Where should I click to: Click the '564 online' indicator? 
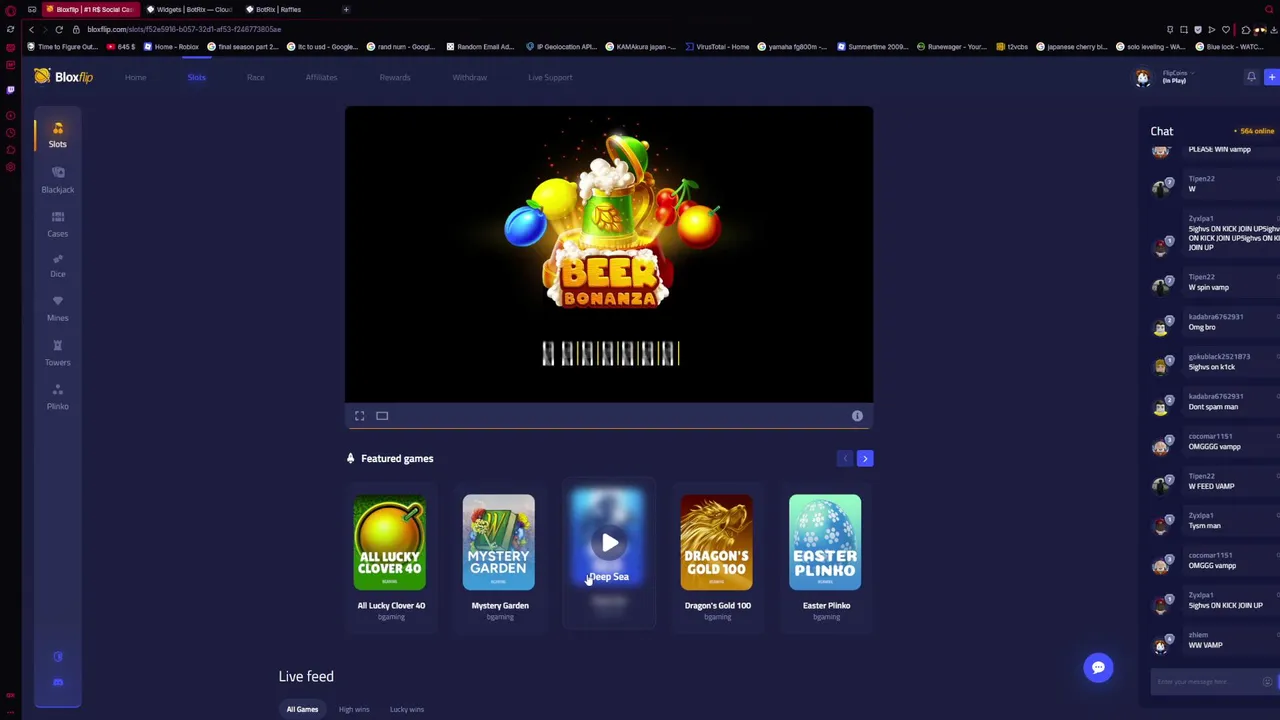point(1254,131)
